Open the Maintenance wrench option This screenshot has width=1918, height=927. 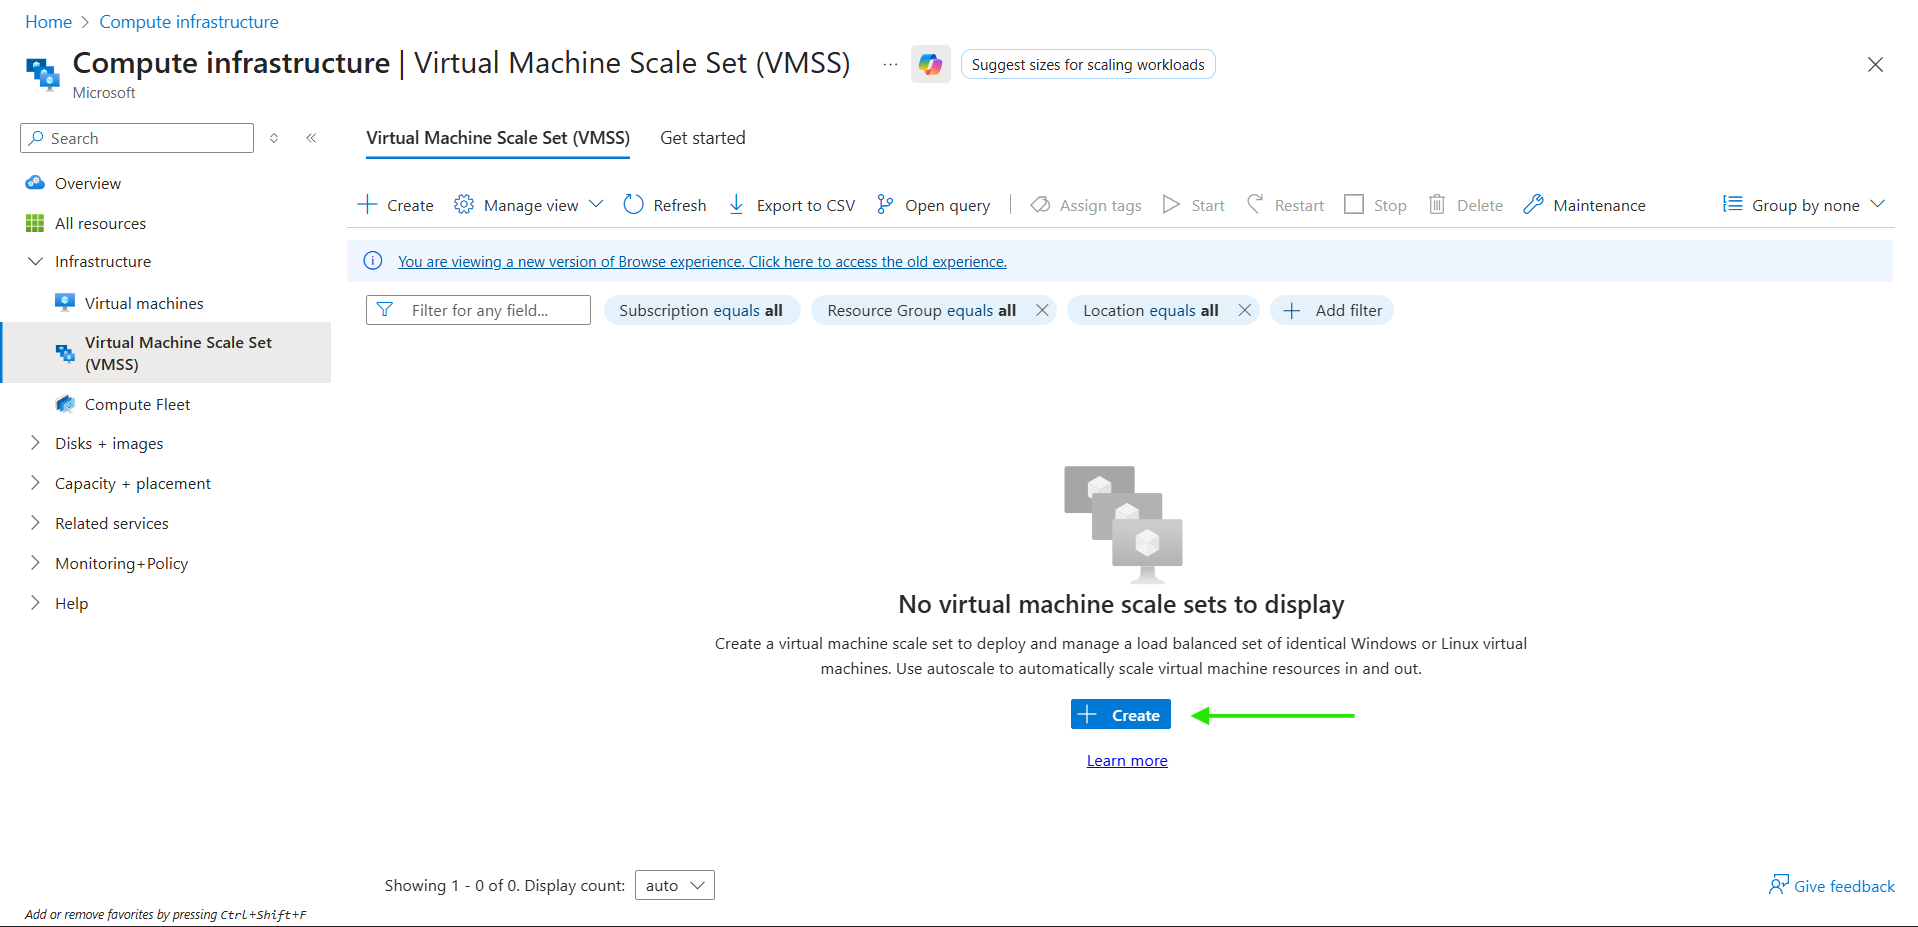(1584, 205)
